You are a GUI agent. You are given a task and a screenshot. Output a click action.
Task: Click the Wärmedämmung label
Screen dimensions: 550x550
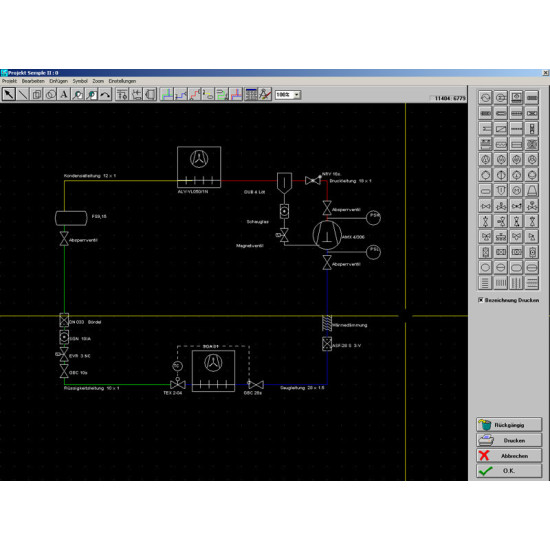pyautogui.click(x=349, y=325)
